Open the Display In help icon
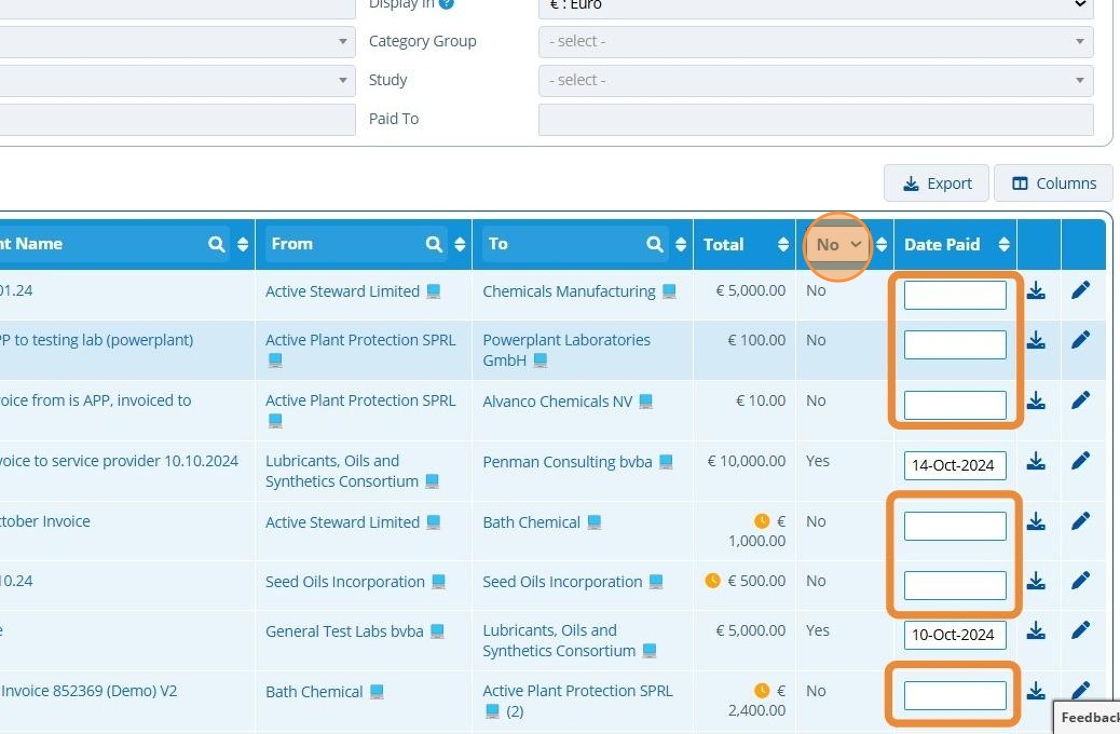 coord(446,4)
